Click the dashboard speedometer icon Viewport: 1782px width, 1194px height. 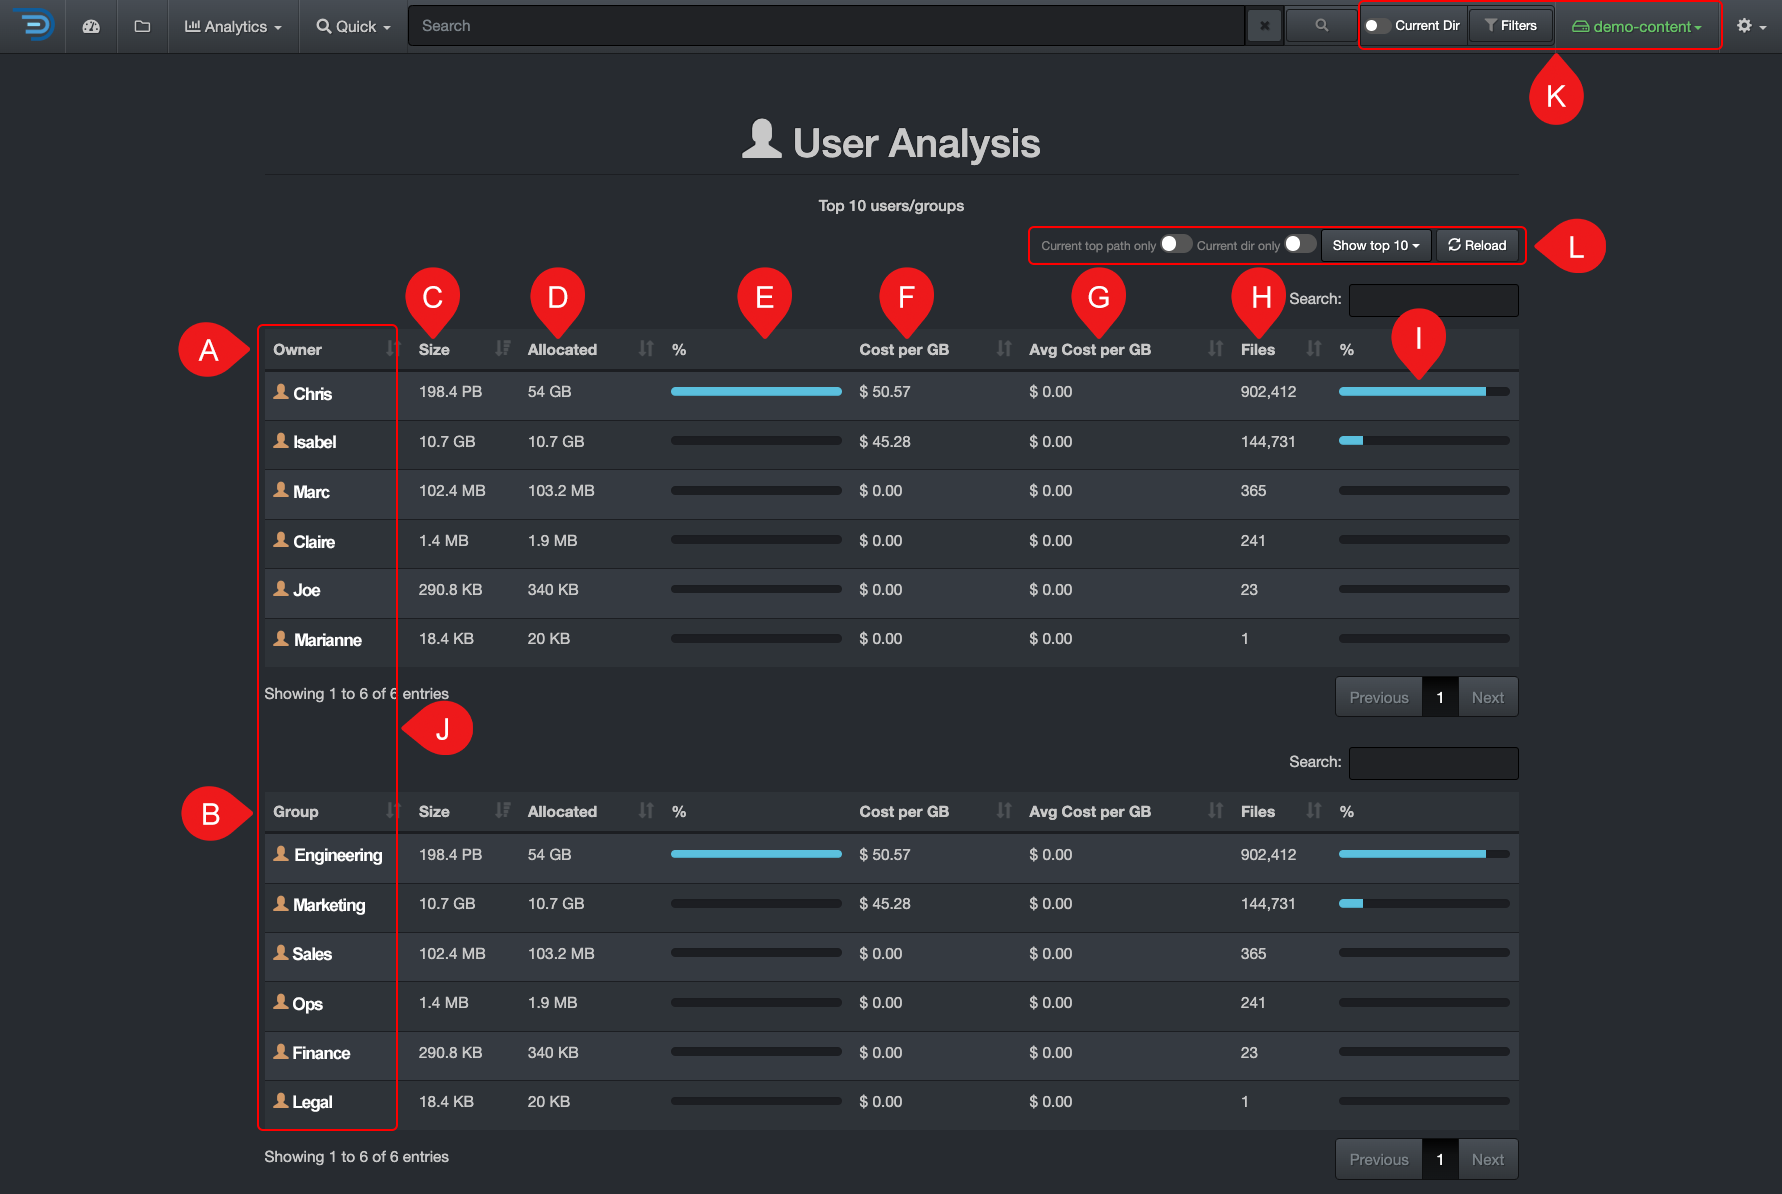[91, 26]
